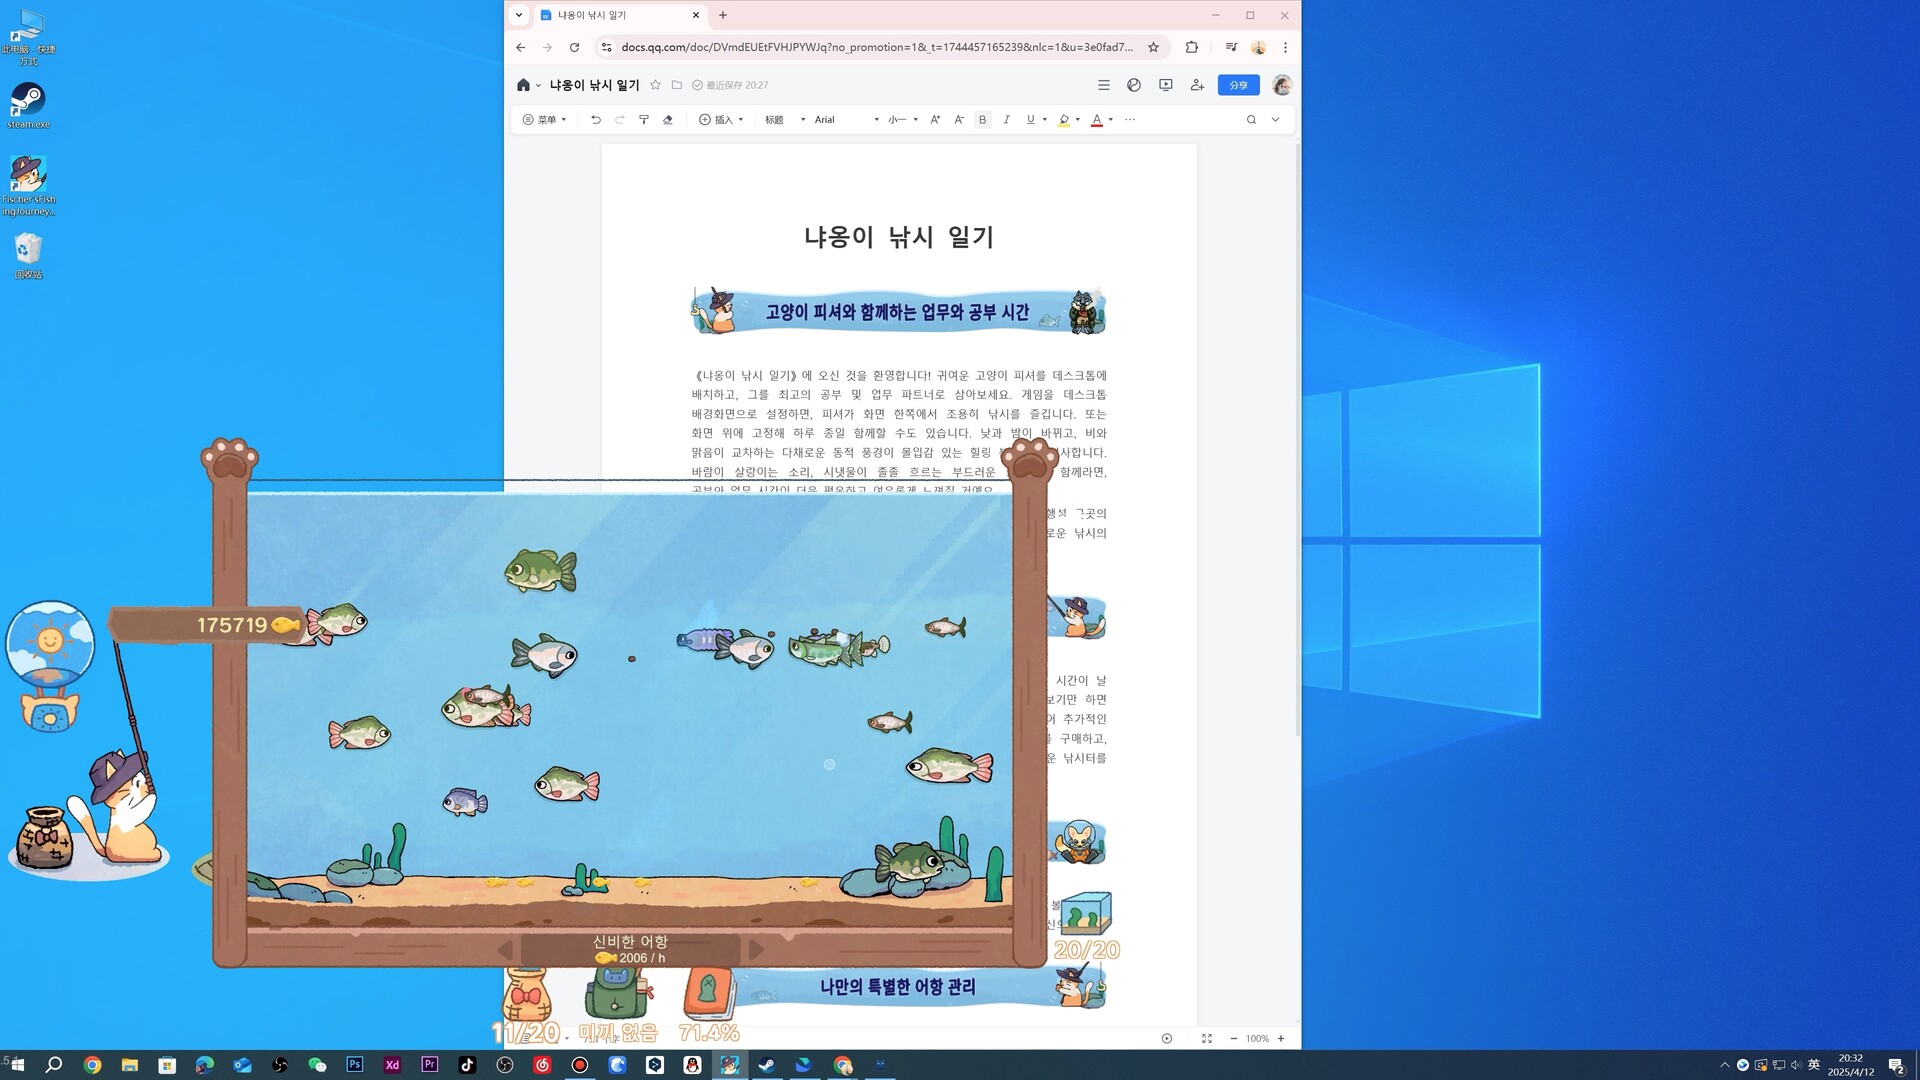Switch to next fish tank arrow
The height and width of the screenshot is (1080, 1920).
[x=756, y=949]
